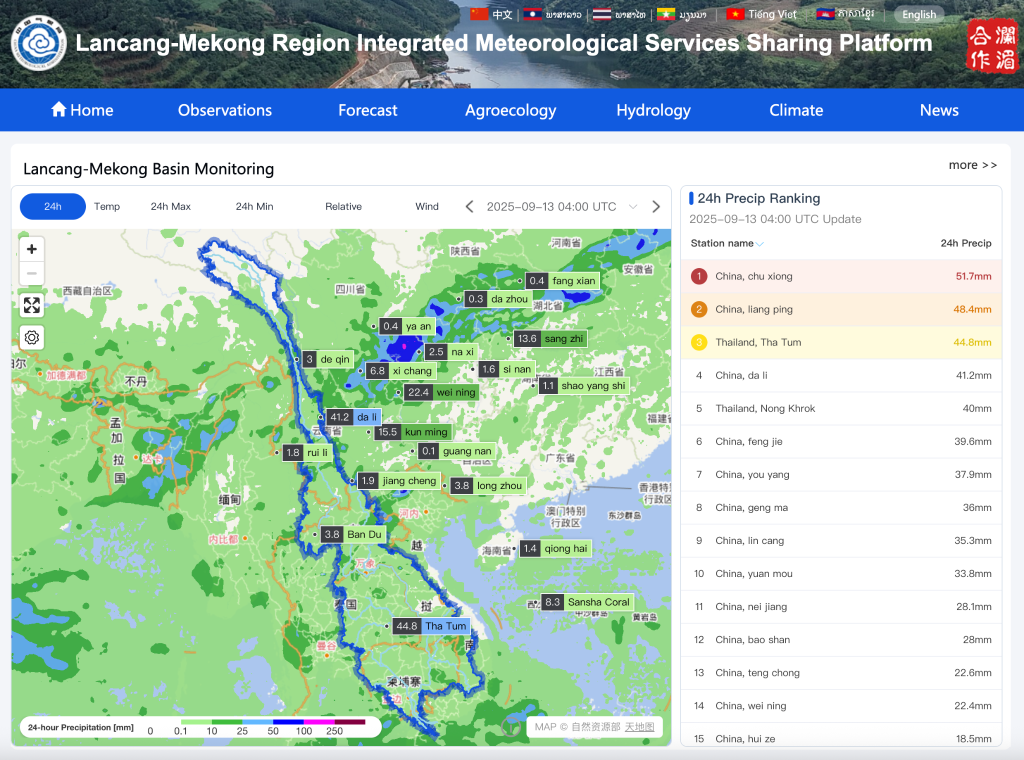Expand monitoring section via 'more >>'
This screenshot has height=760, width=1024.
click(972, 165)
